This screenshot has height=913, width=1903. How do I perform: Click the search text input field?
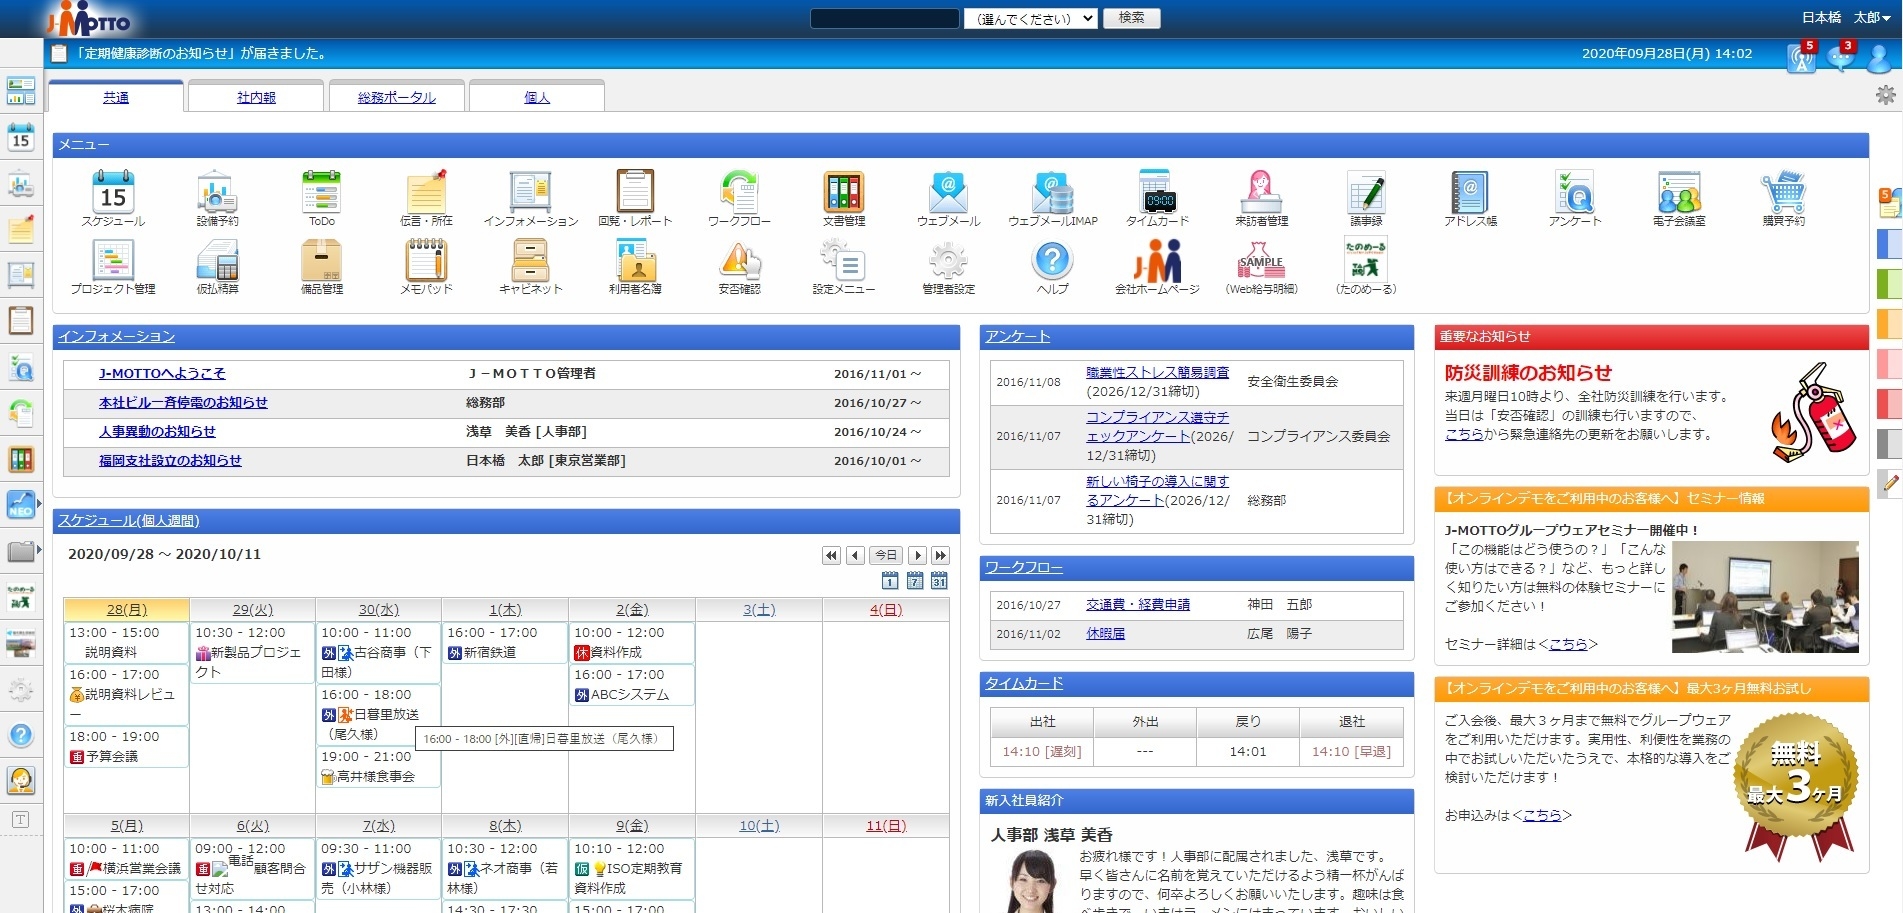(x=884, y=18)
